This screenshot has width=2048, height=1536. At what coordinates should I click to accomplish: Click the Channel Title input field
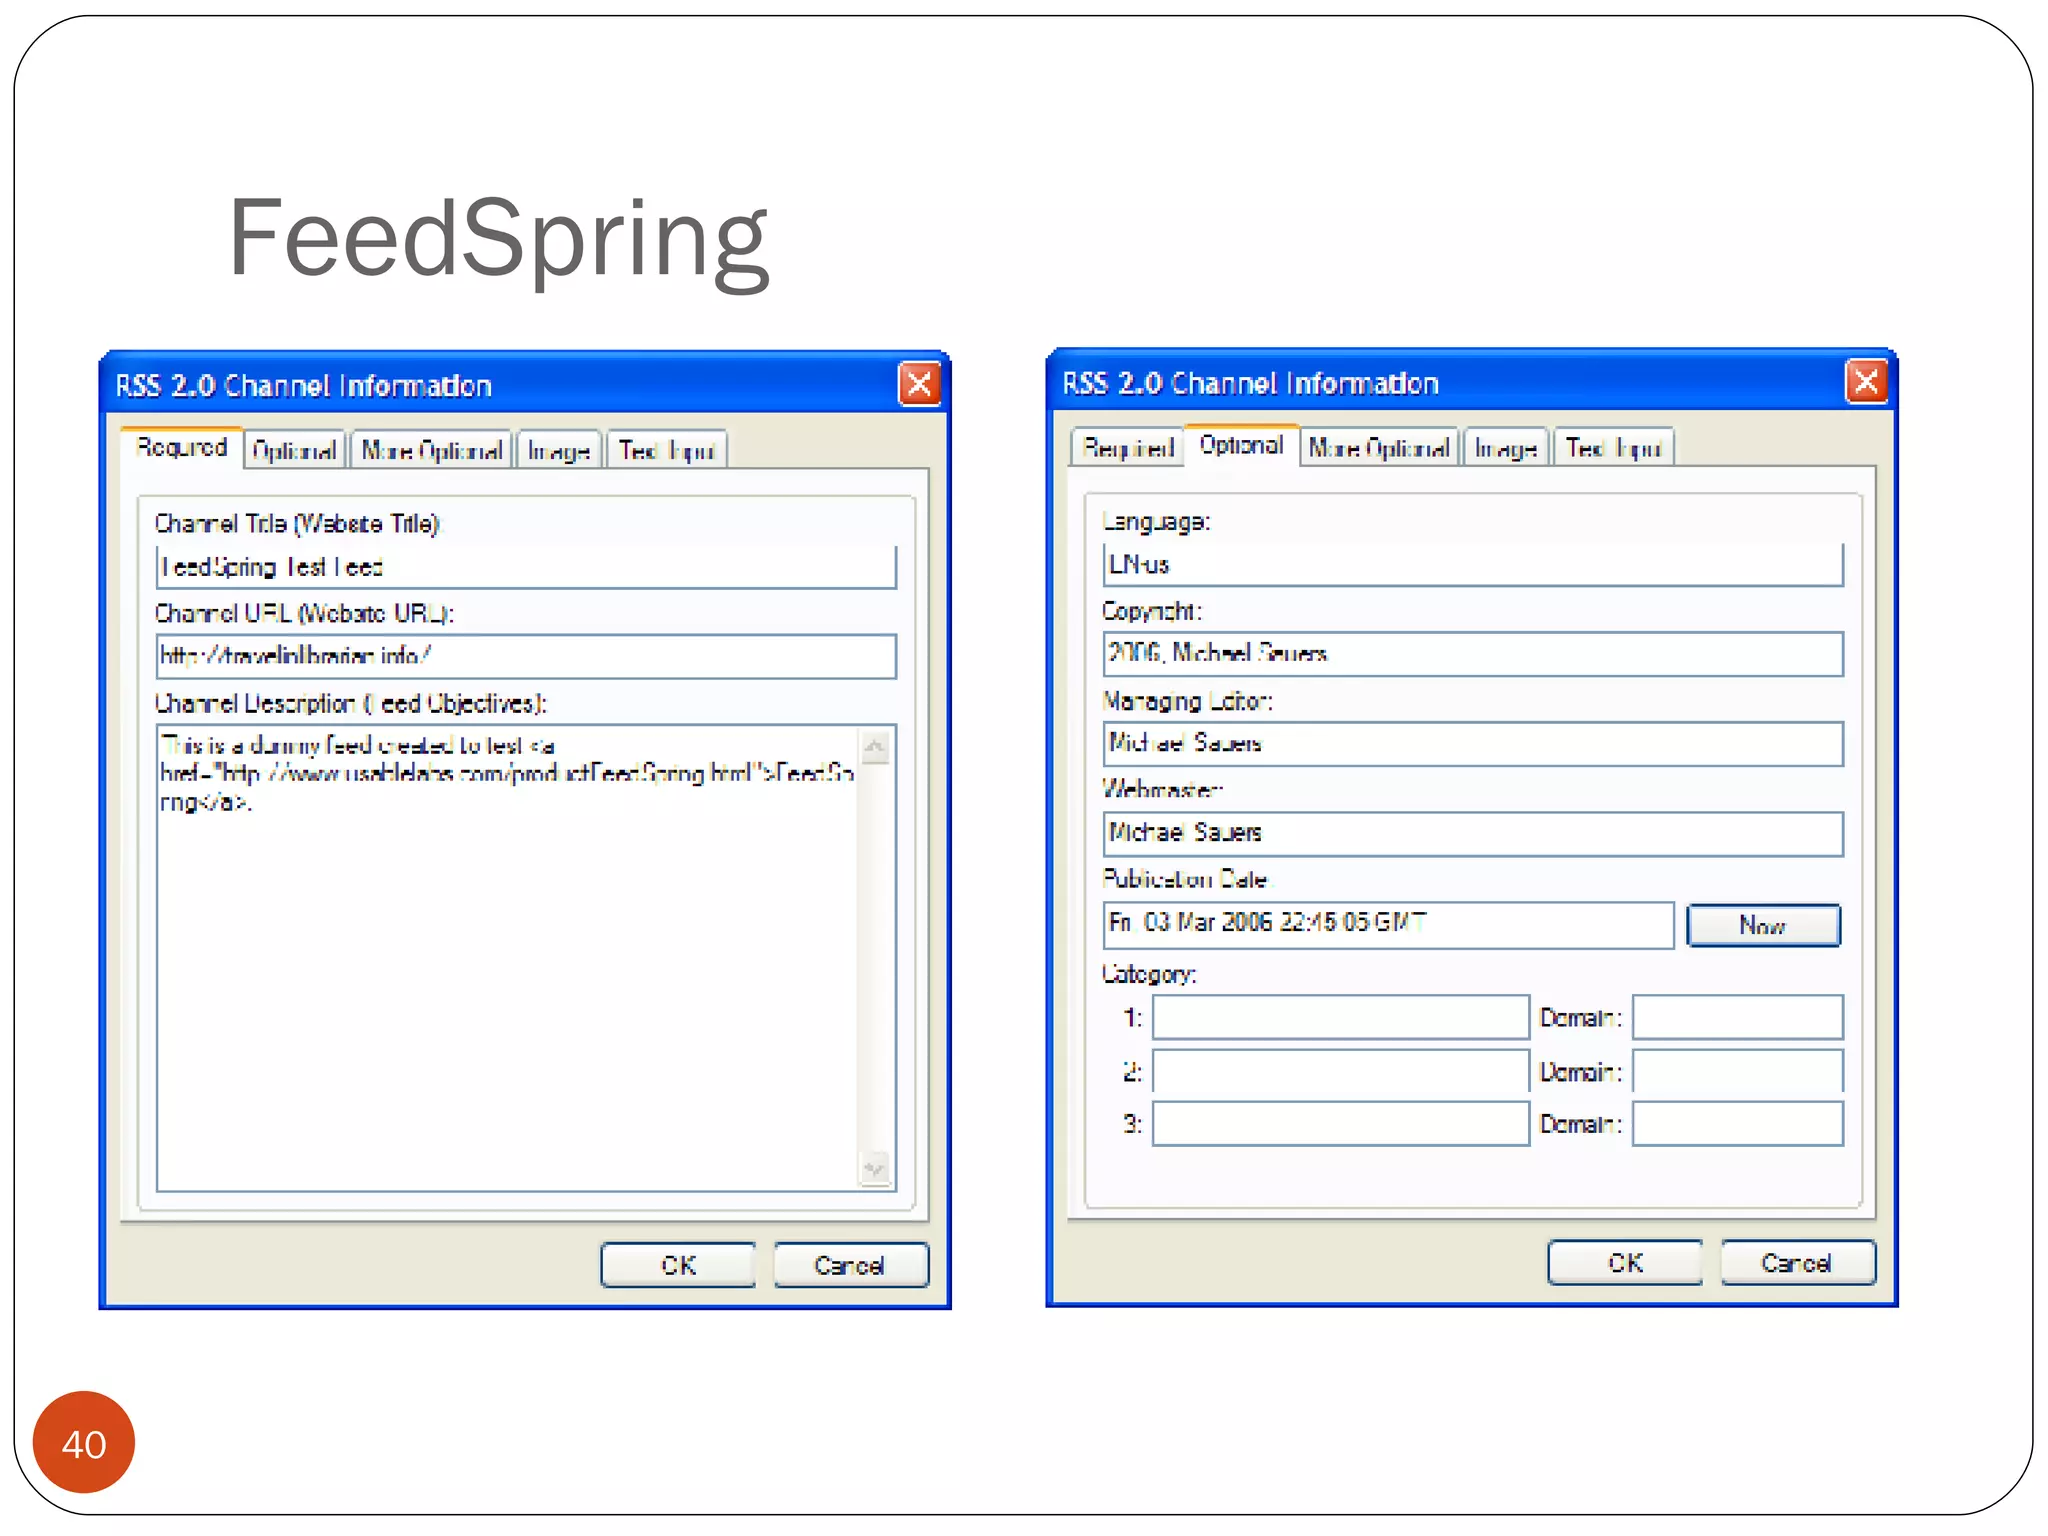(x=526, y=567)
